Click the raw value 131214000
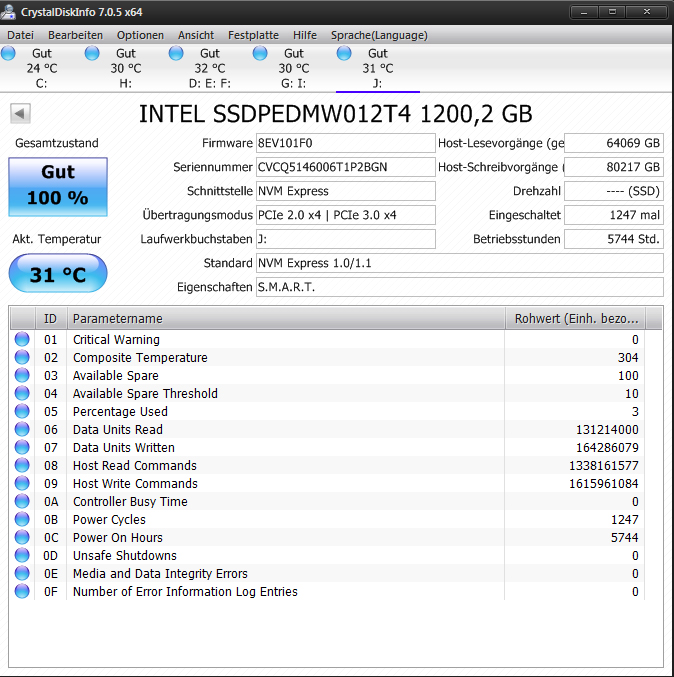Image resolution: width=674 pixels, height=677 pixels. click(x=607, y=430)
